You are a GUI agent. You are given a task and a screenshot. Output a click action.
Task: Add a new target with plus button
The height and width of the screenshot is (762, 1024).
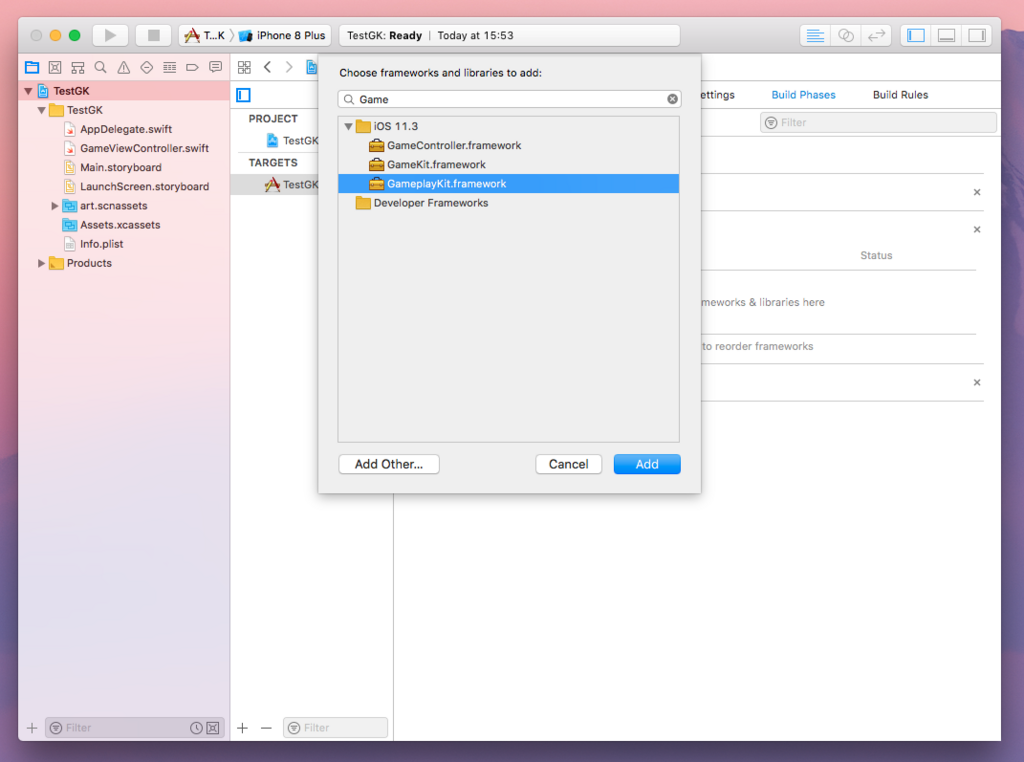click(x=242, y=728)
